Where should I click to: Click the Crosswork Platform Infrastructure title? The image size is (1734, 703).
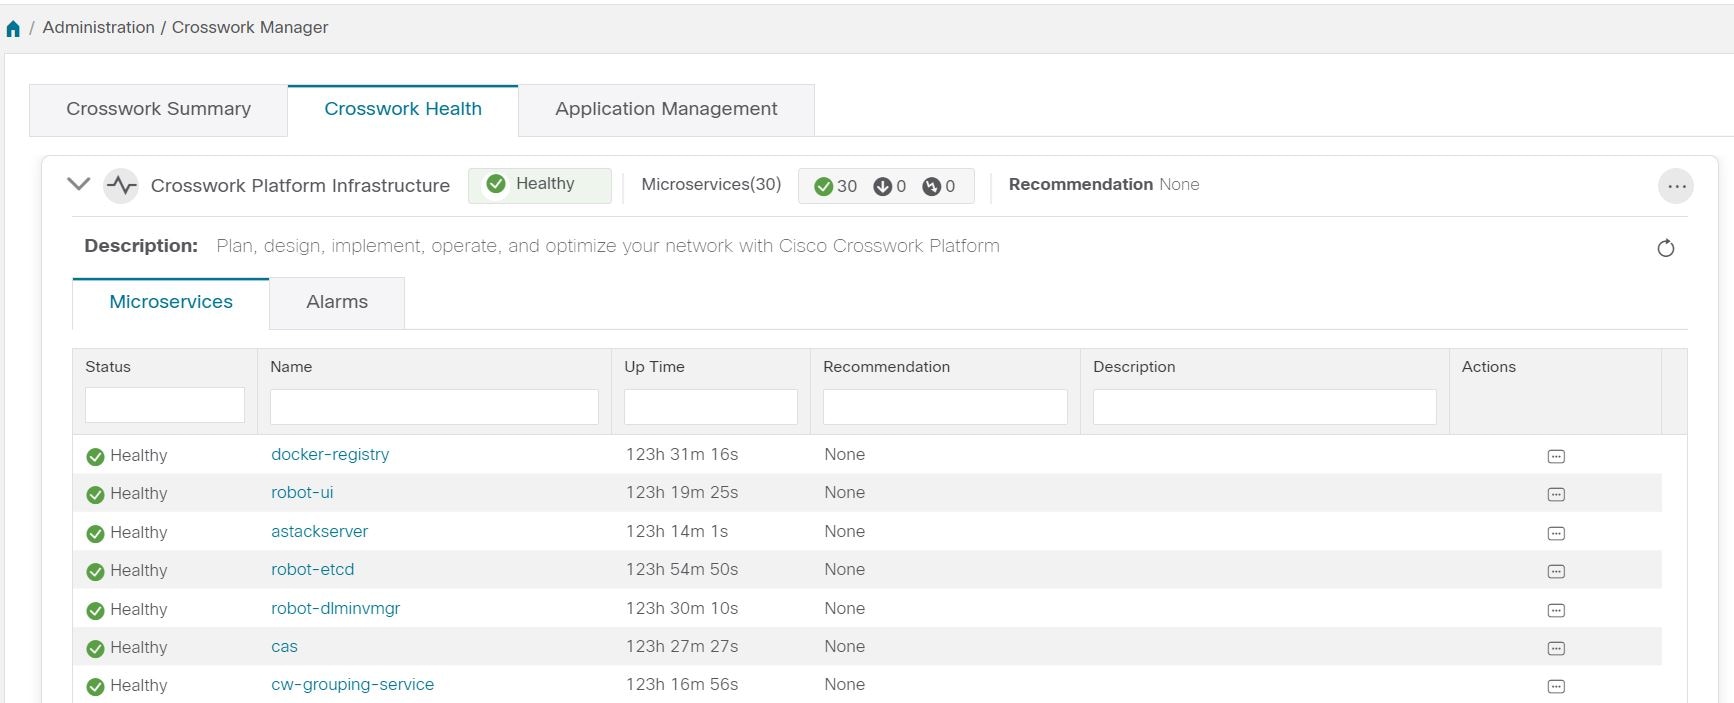coord(300,186)
